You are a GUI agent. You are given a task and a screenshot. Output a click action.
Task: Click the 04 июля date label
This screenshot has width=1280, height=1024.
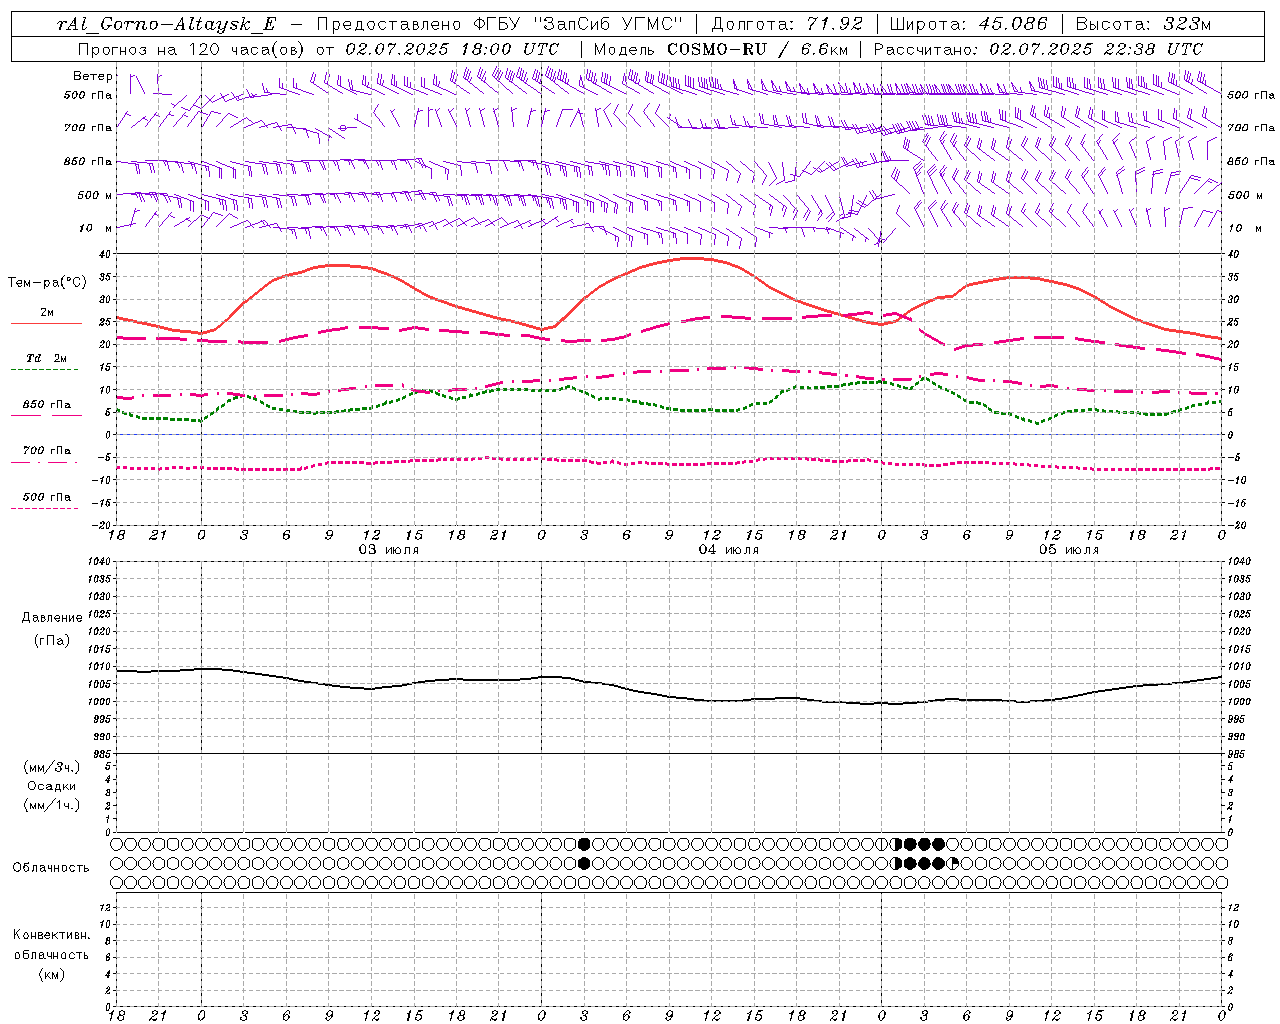click(729, 550)
